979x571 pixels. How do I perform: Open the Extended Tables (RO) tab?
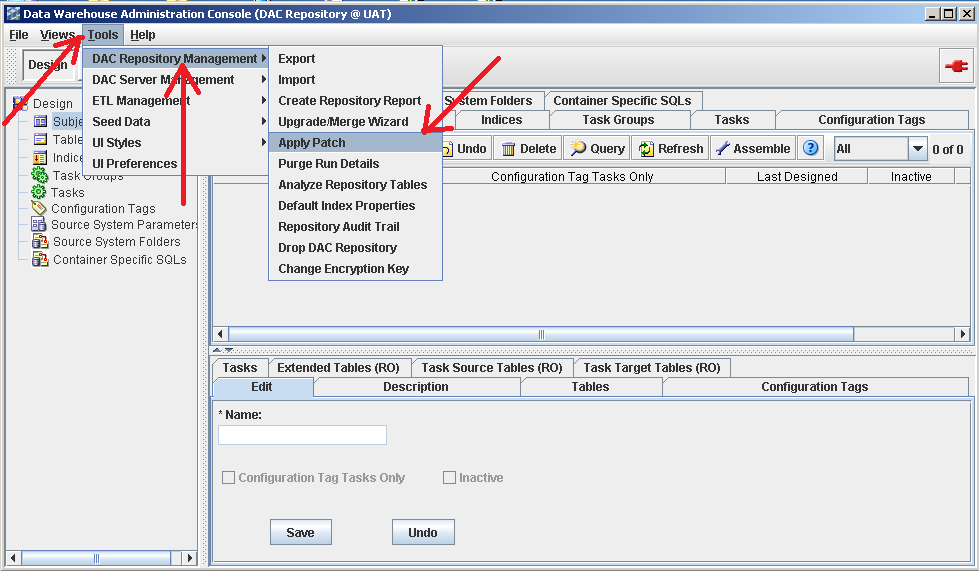(x=338, y=368)
